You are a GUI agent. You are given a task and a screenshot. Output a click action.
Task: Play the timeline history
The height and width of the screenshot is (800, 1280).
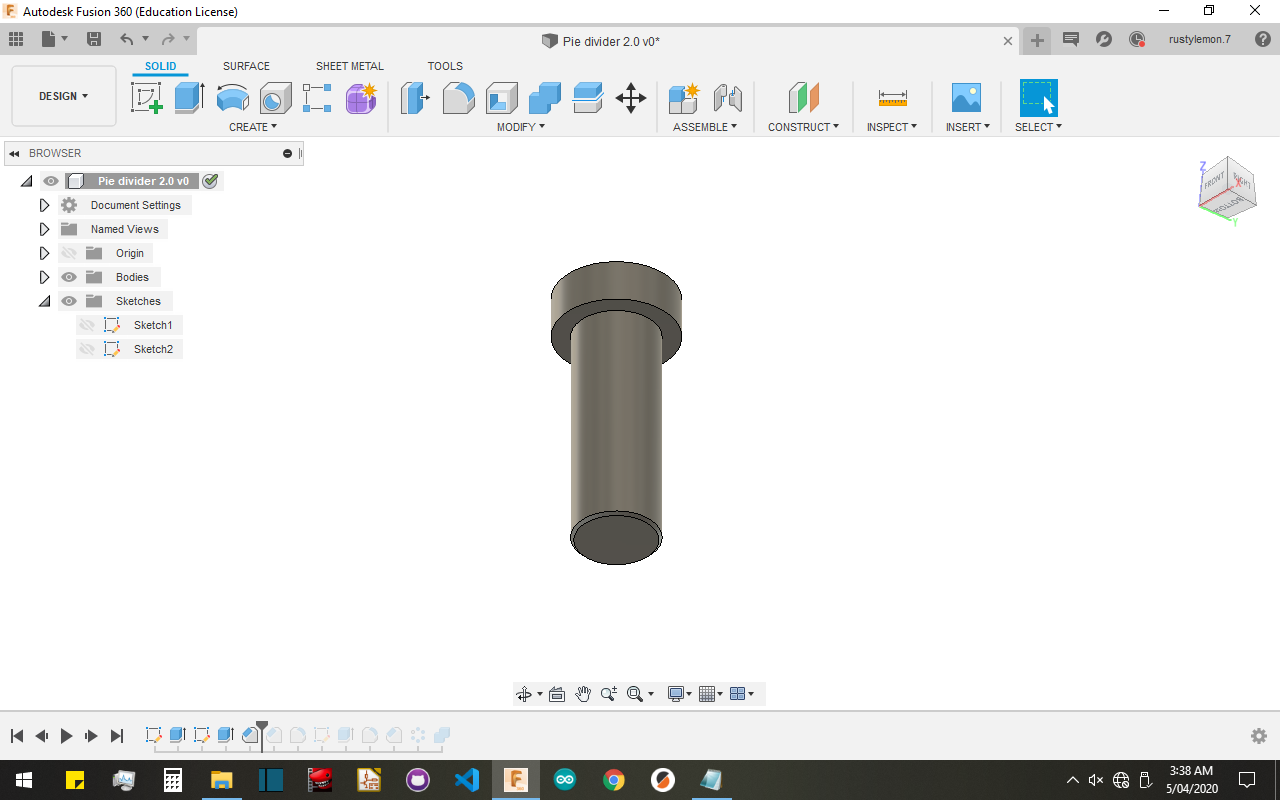(x=67, y=736)
